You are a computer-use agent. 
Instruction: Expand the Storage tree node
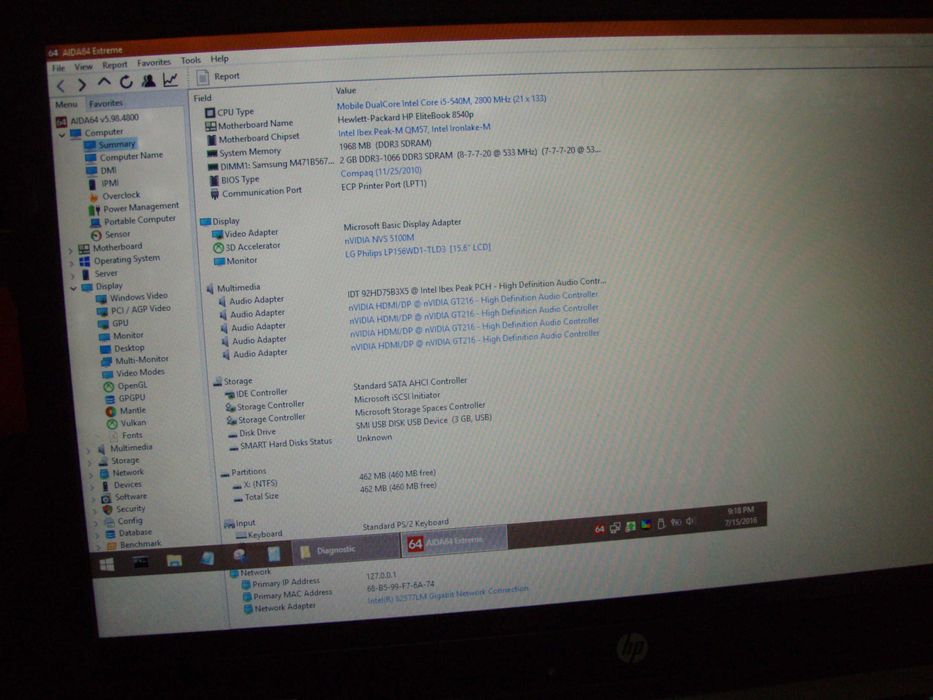click(x=90, y=463)
